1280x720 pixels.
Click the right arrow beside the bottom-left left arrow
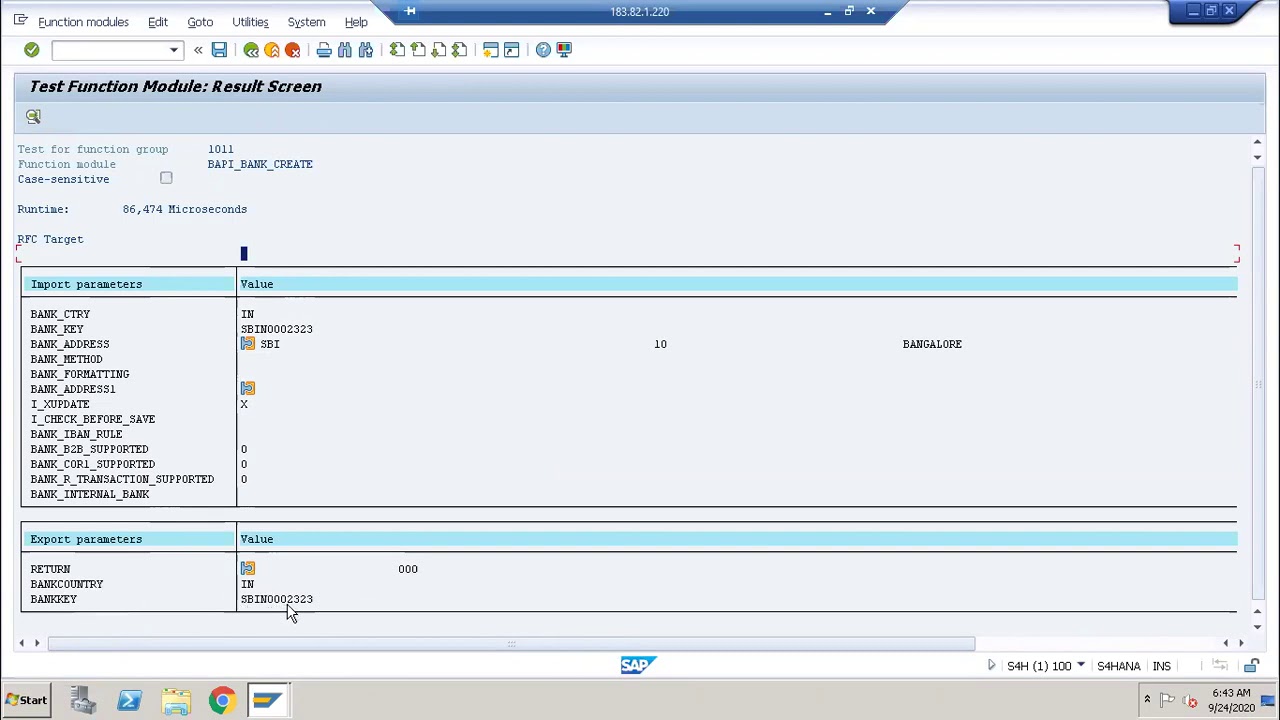point(37,644)
